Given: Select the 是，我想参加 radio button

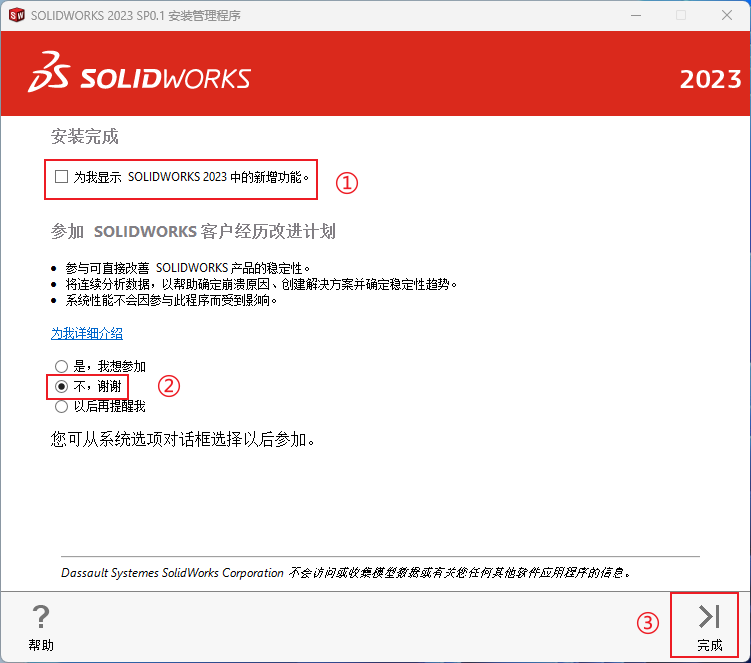Looking at the screenshot, I should (x=61, y=366).
